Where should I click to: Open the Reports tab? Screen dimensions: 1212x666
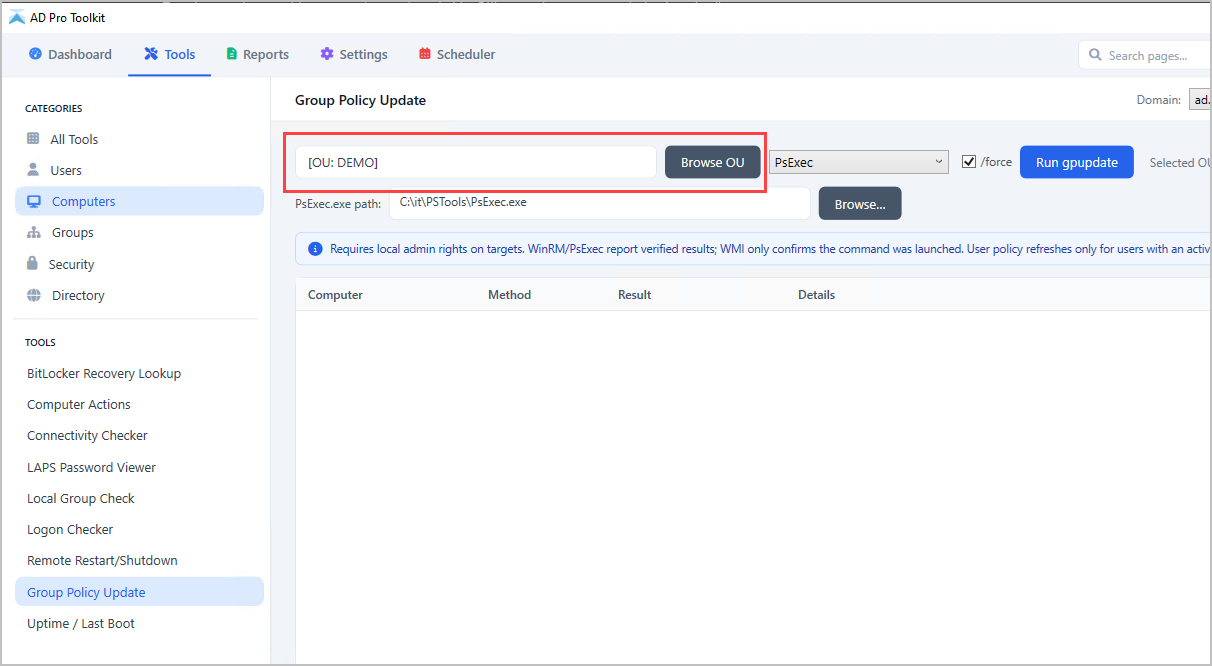point(258,54)
